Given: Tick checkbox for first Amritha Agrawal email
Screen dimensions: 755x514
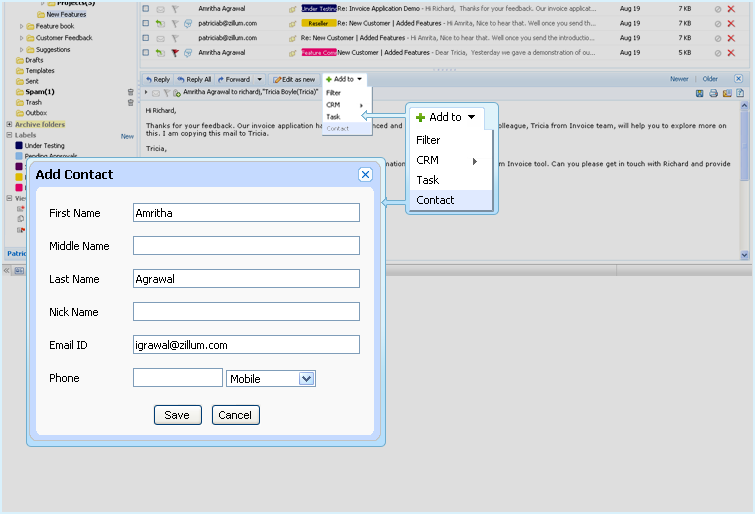Looking at the screenshot, I should click(146, 8).
